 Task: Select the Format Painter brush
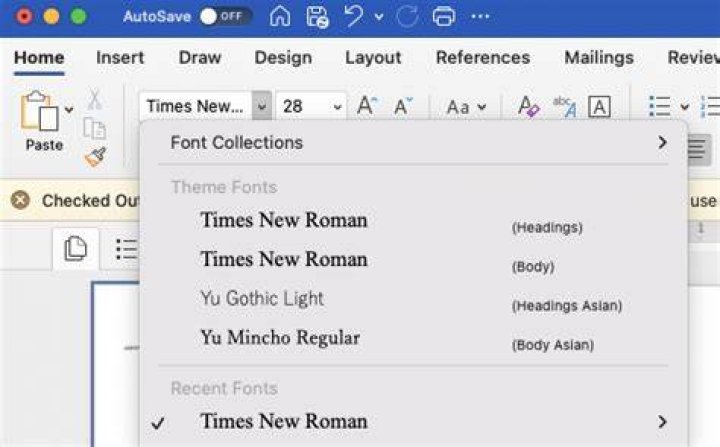[x=96, y=157]
